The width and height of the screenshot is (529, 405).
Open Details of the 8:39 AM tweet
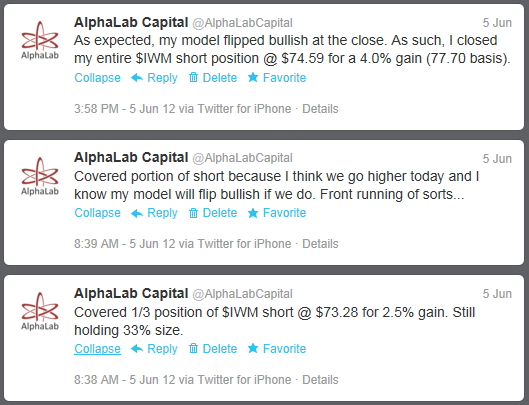click(320, 244)
